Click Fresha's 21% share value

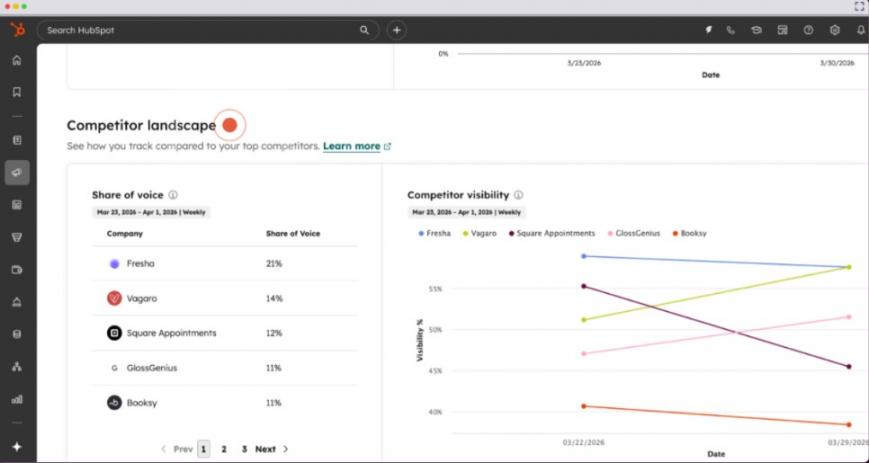pos(274,264)
